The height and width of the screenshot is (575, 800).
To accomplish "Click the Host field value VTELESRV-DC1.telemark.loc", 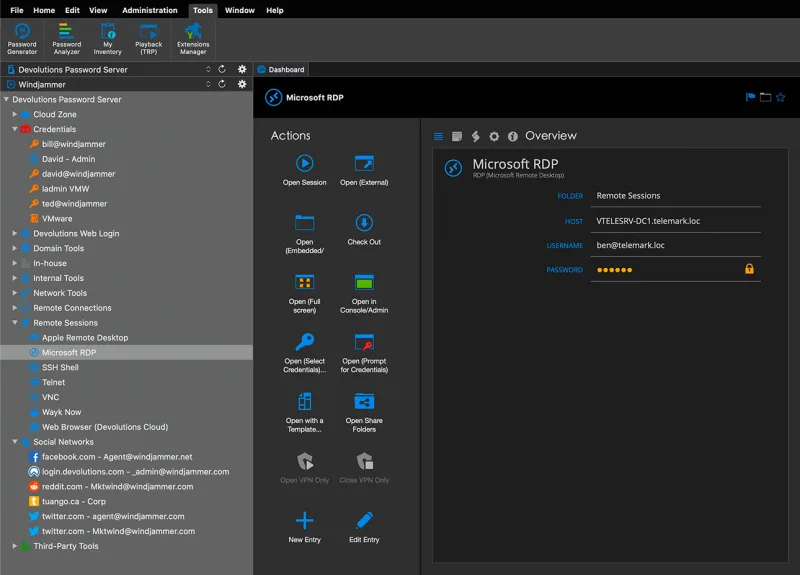I will [676, 221].
